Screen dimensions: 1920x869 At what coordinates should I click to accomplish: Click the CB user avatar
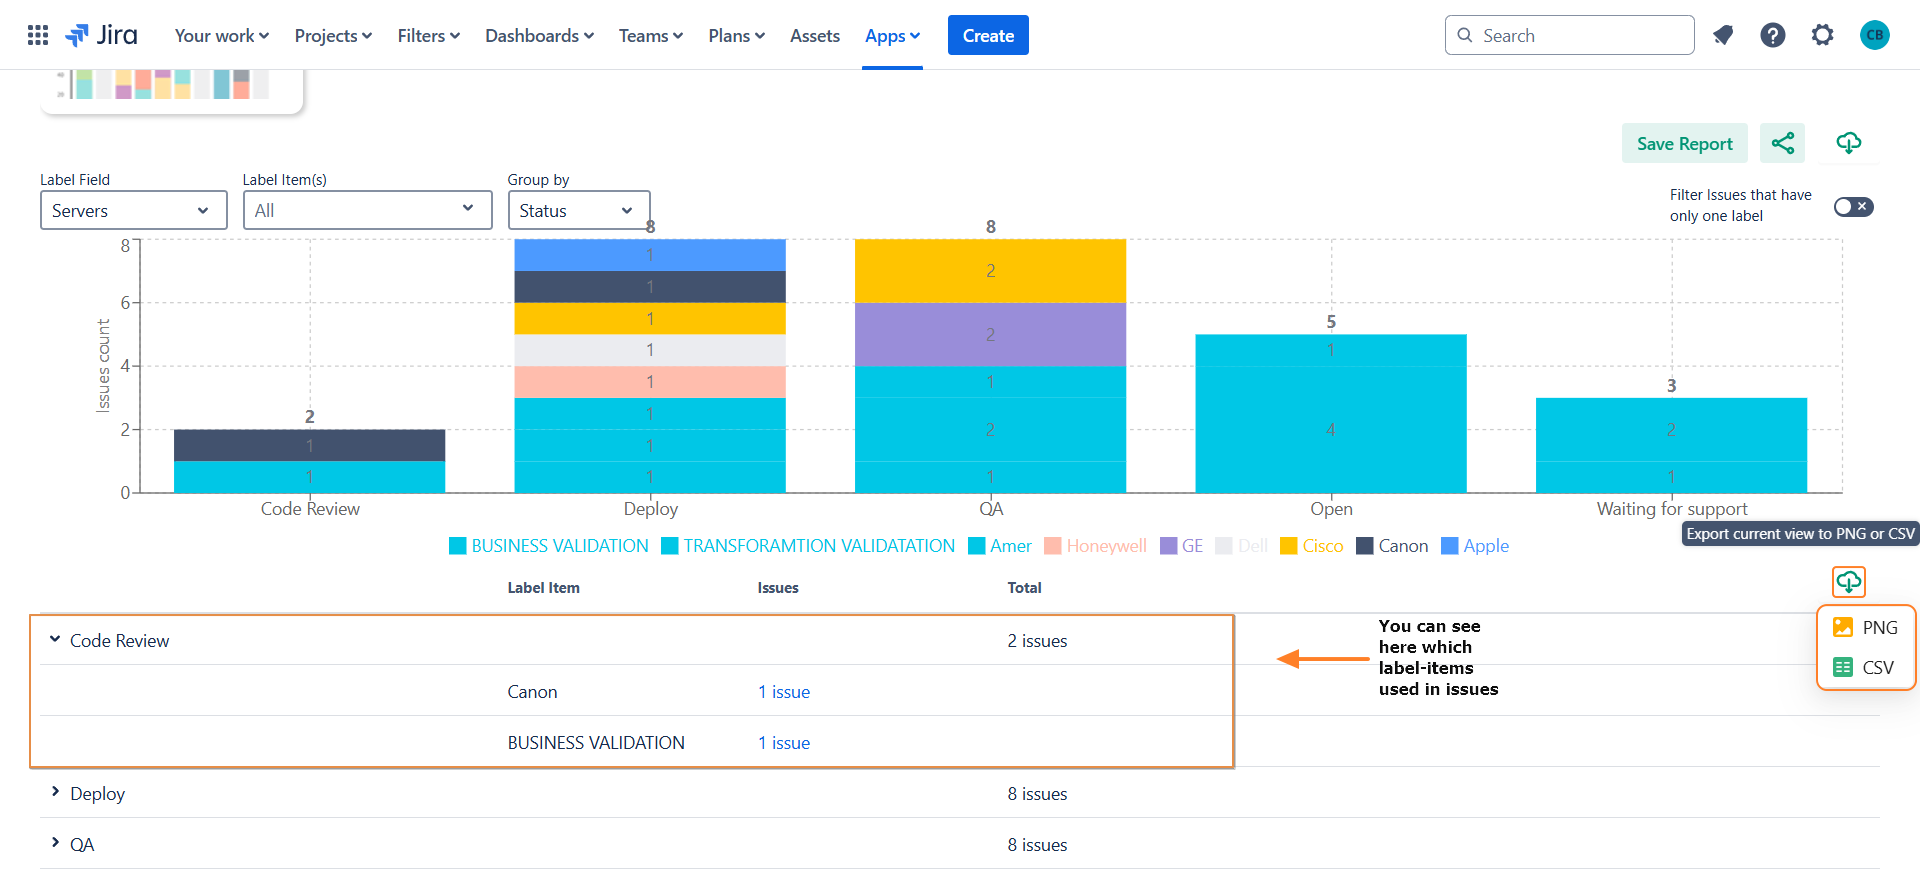(x=1874, y=36)
